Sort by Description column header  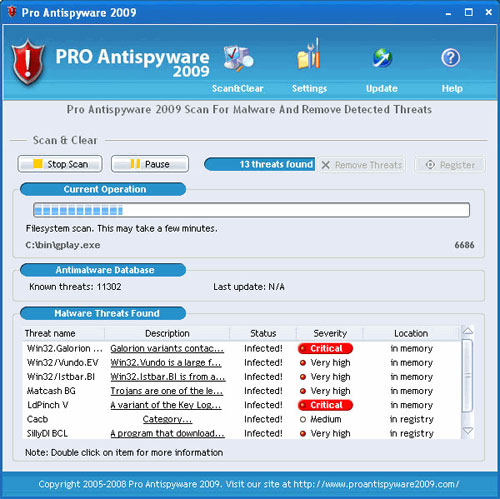pos(167,333)
